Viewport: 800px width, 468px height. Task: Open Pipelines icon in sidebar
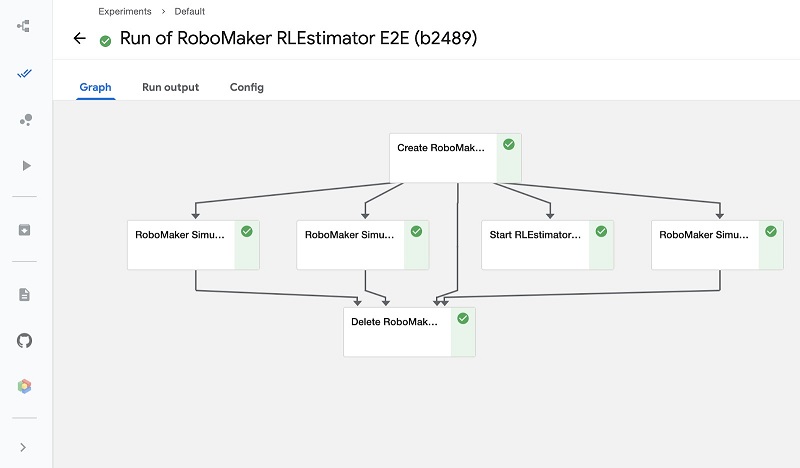23,26
